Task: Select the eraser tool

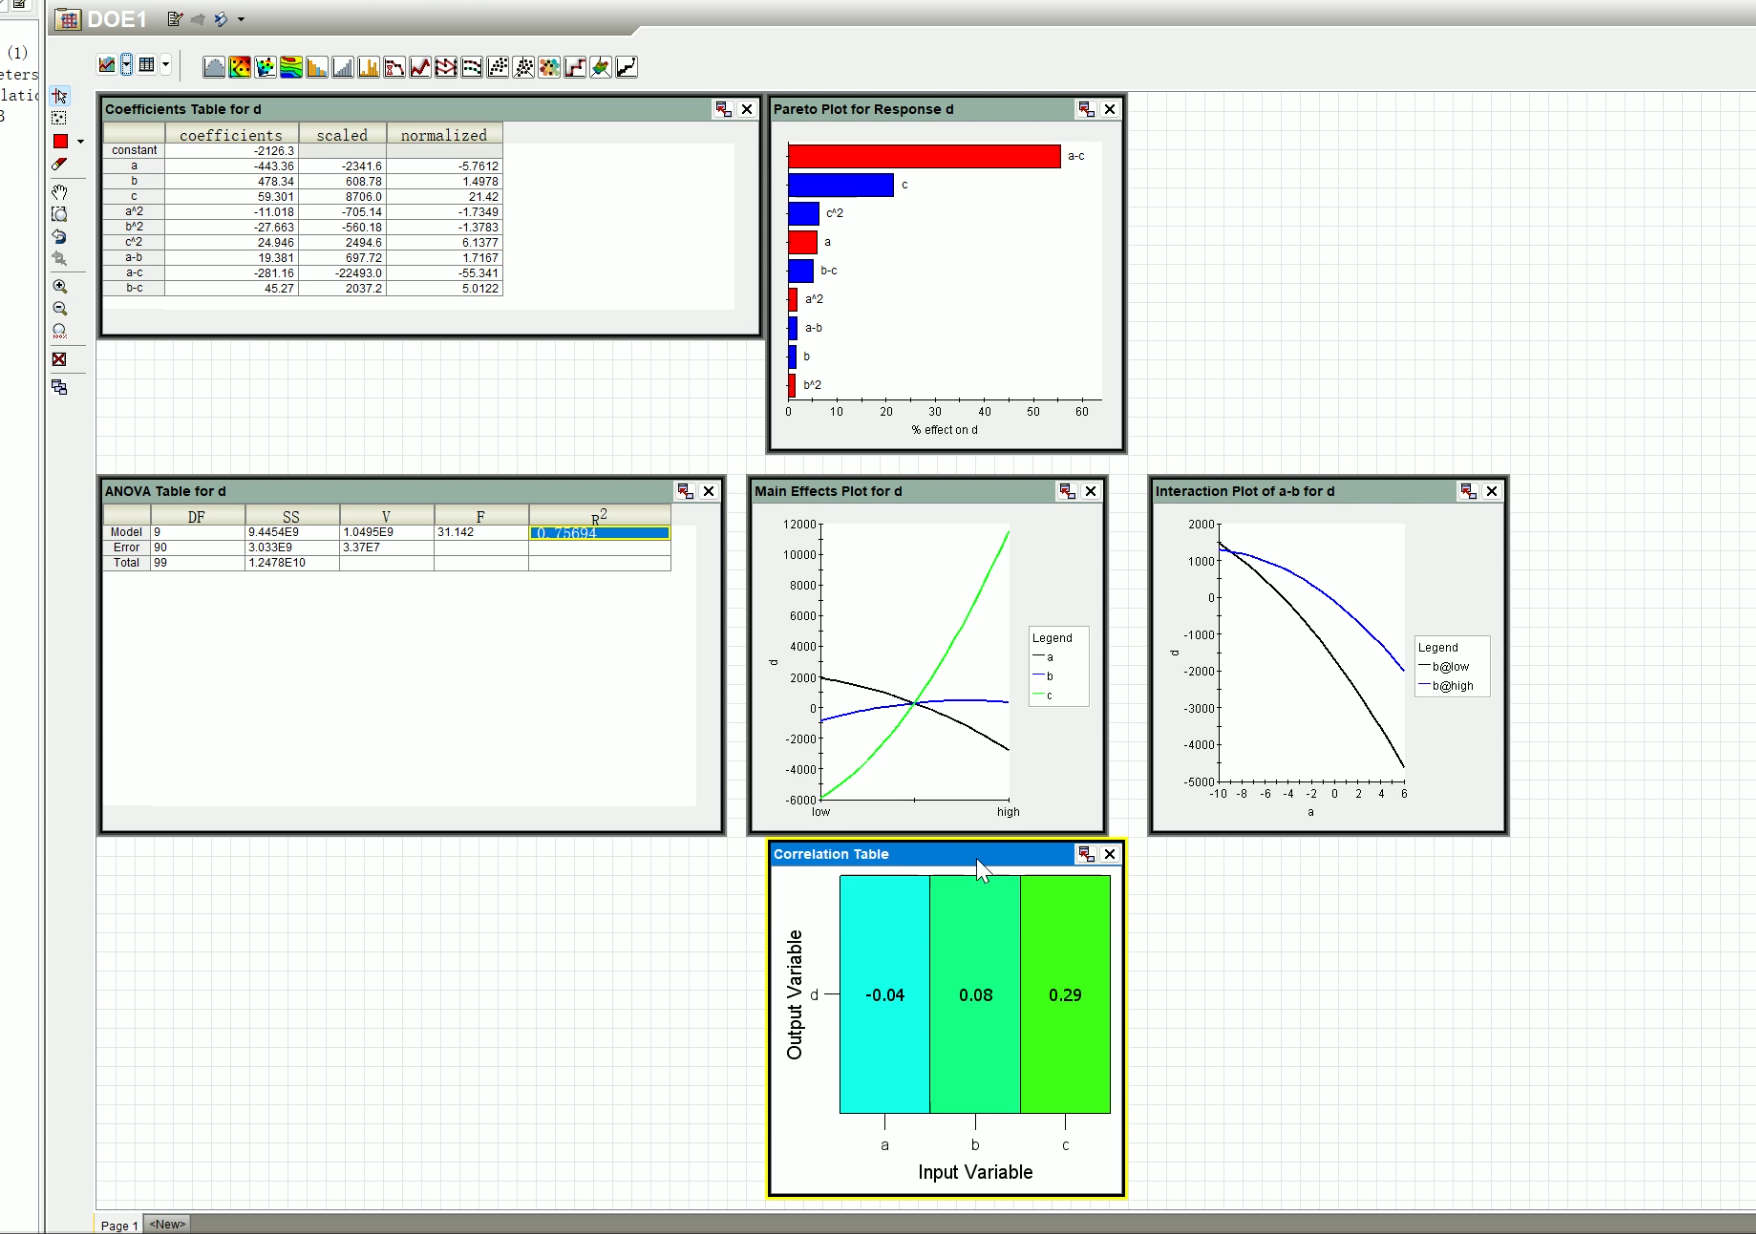Action: tap(60, 164)
